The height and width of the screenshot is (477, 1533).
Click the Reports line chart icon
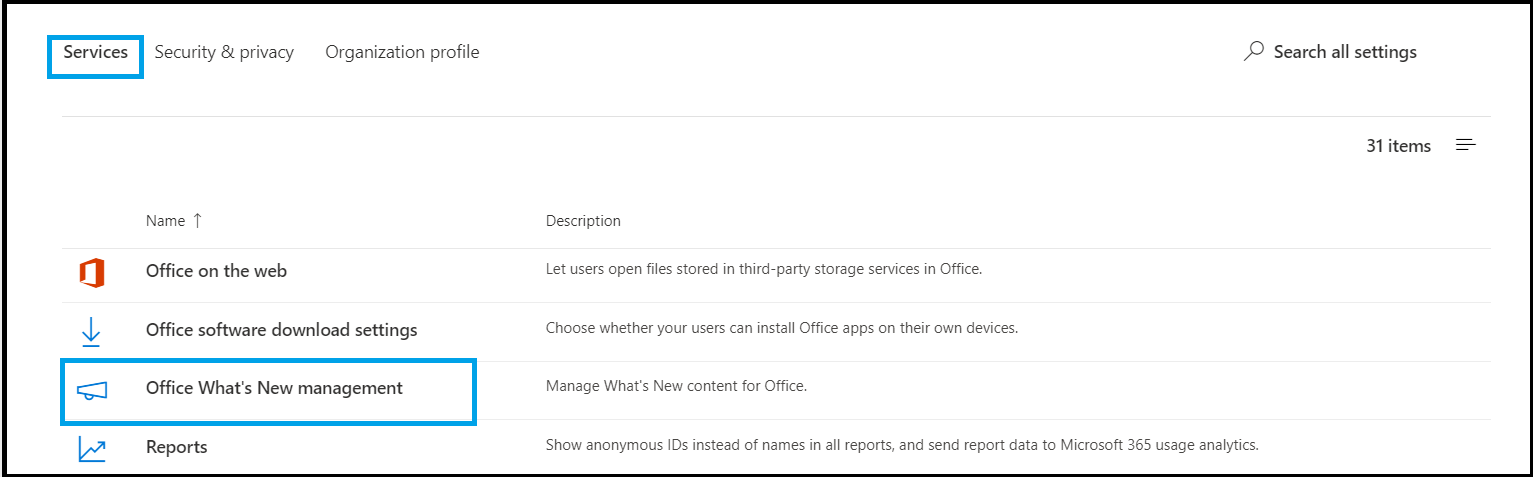coord(92,450)
